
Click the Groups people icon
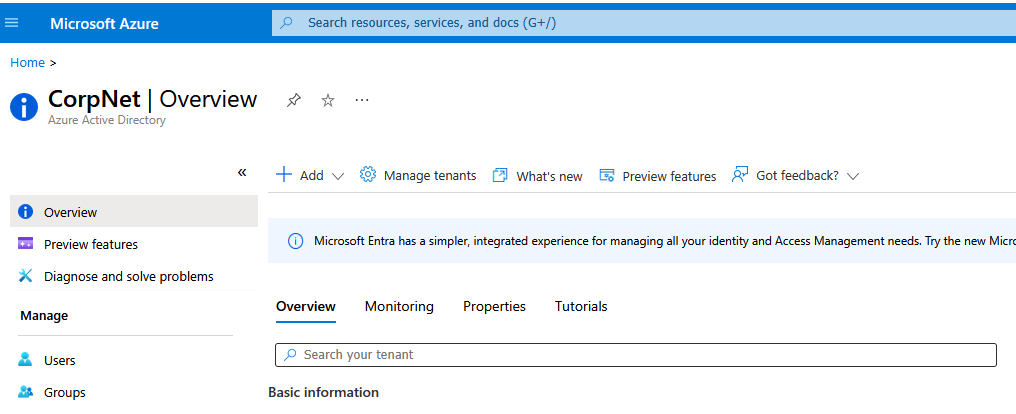25,392
